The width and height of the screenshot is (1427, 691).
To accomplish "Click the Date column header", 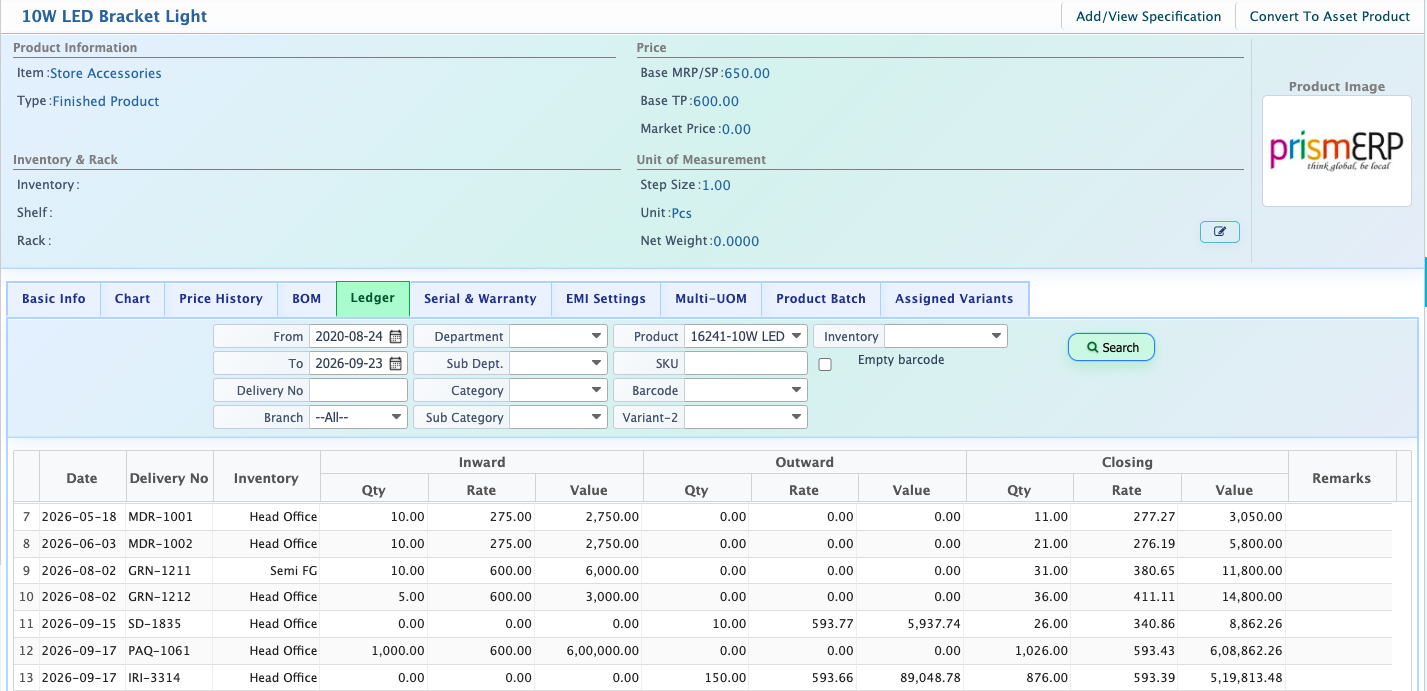I will pyautogui.click(x=82, y=478).
